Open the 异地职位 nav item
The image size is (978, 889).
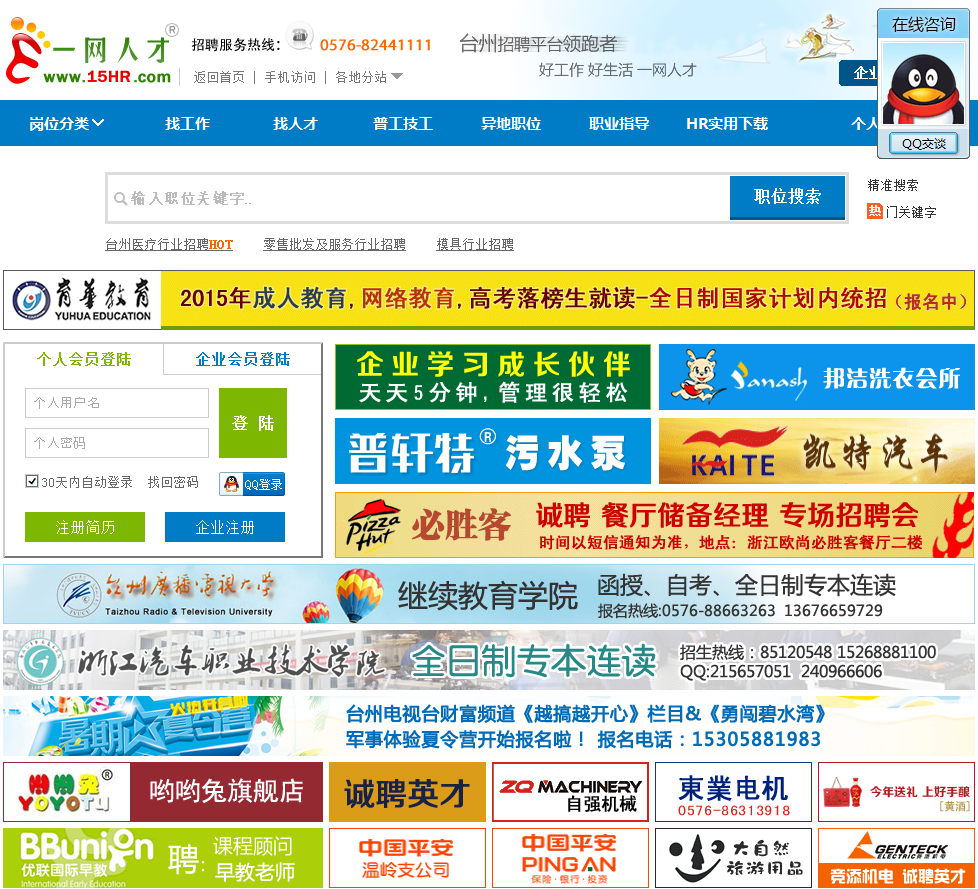[x=511, y=124]
